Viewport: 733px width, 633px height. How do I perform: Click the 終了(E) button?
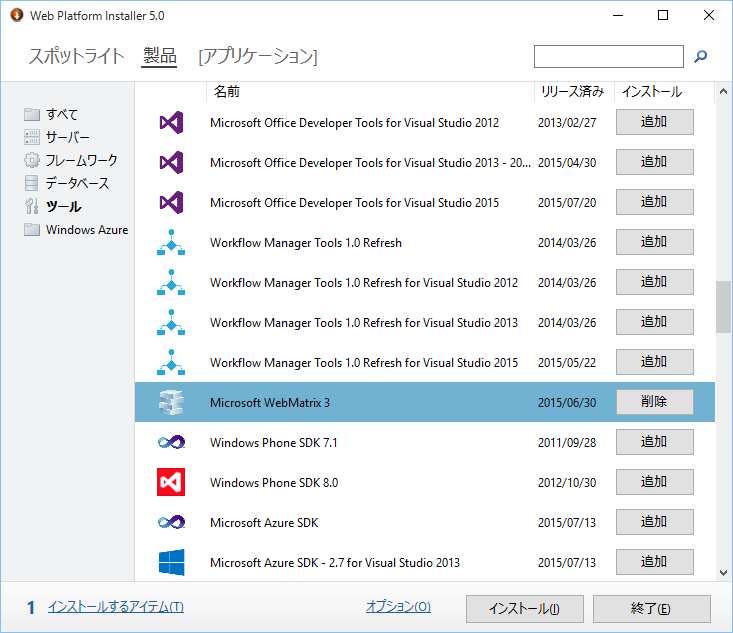pyautogui.click(x=652, y=609)
